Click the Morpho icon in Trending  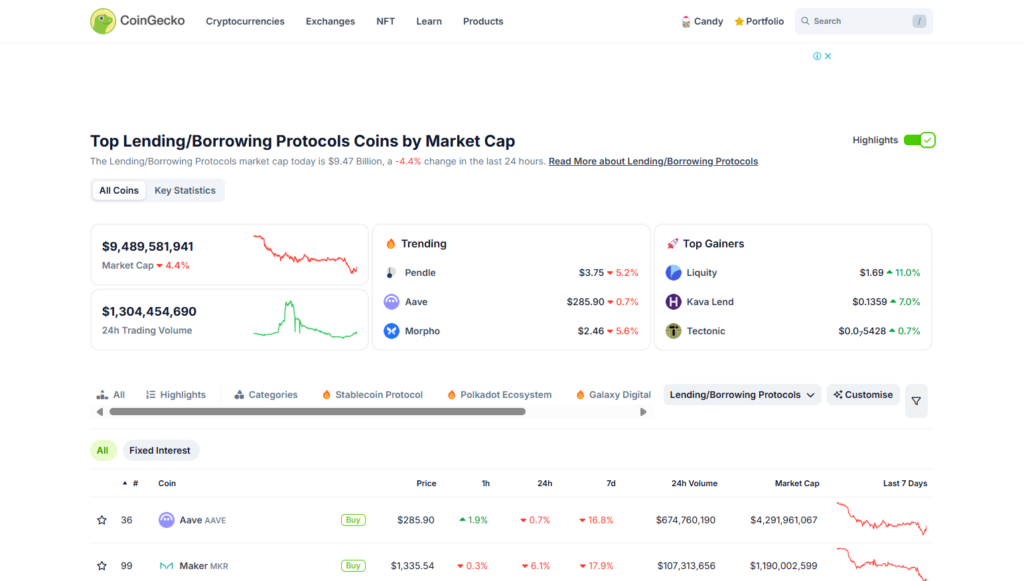(391, 331)
